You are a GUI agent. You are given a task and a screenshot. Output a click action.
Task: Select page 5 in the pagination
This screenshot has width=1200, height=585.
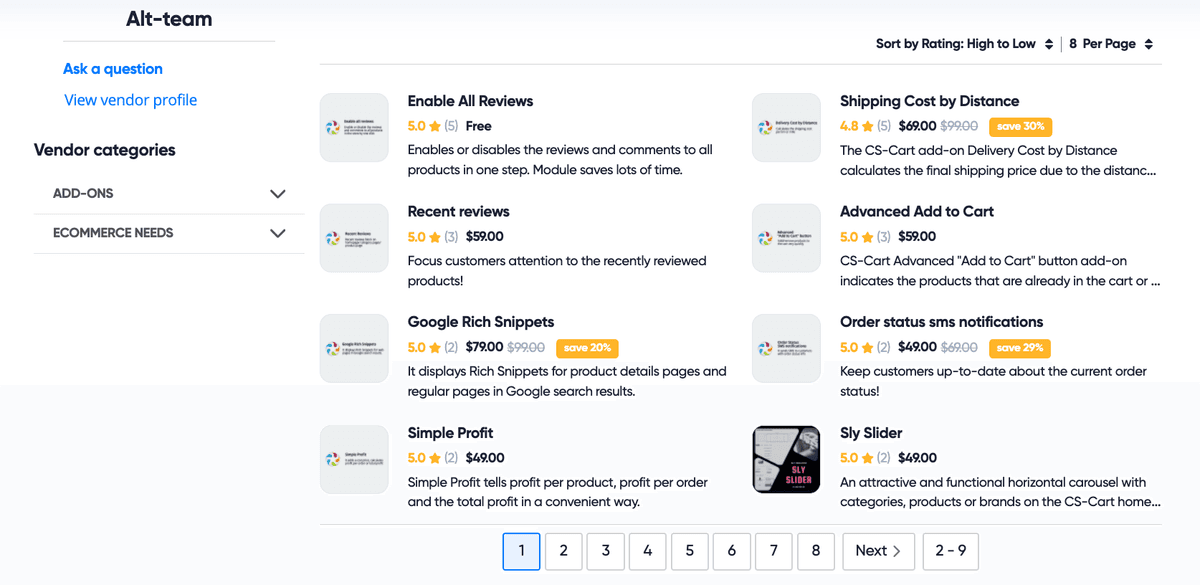[690, 551]
